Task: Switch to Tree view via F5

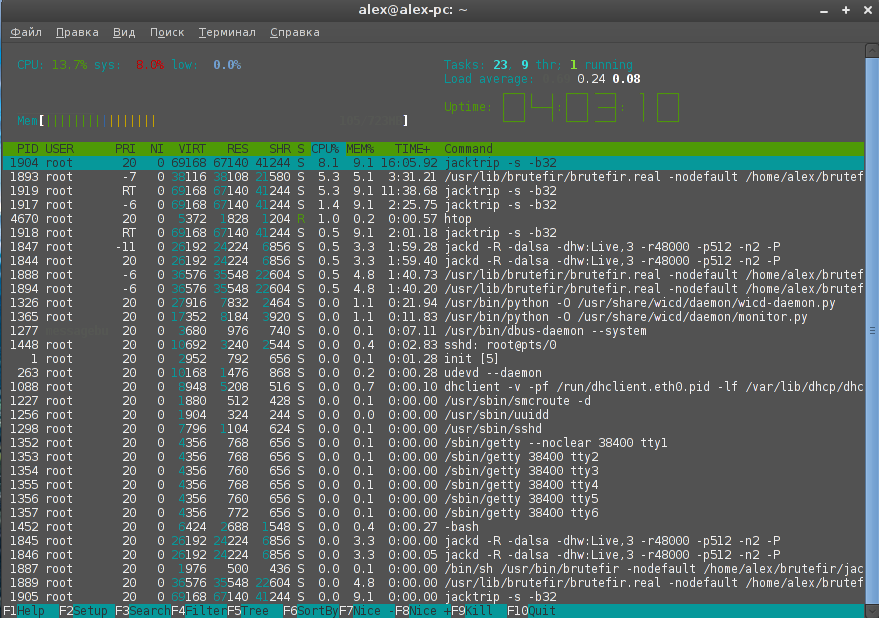Action: (254, 610)
